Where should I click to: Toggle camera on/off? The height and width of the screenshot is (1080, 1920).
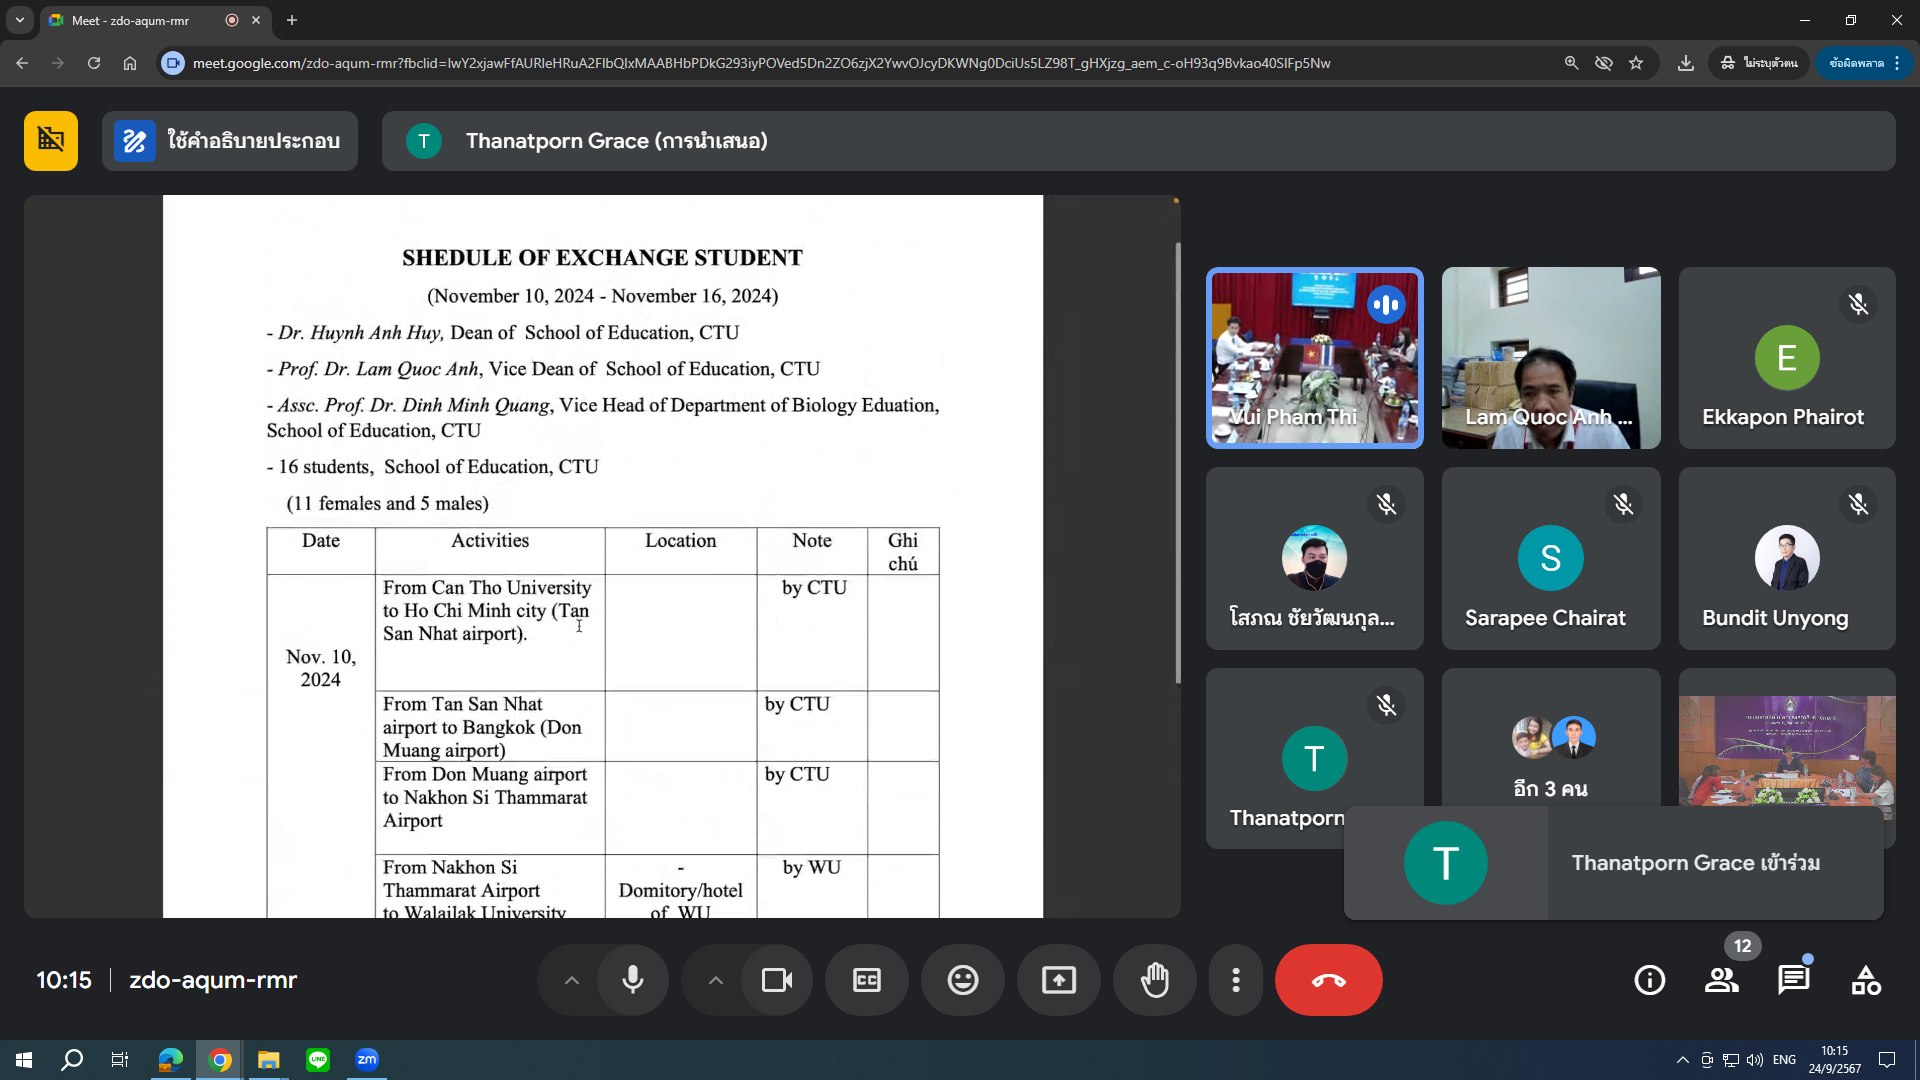[775, 980]
